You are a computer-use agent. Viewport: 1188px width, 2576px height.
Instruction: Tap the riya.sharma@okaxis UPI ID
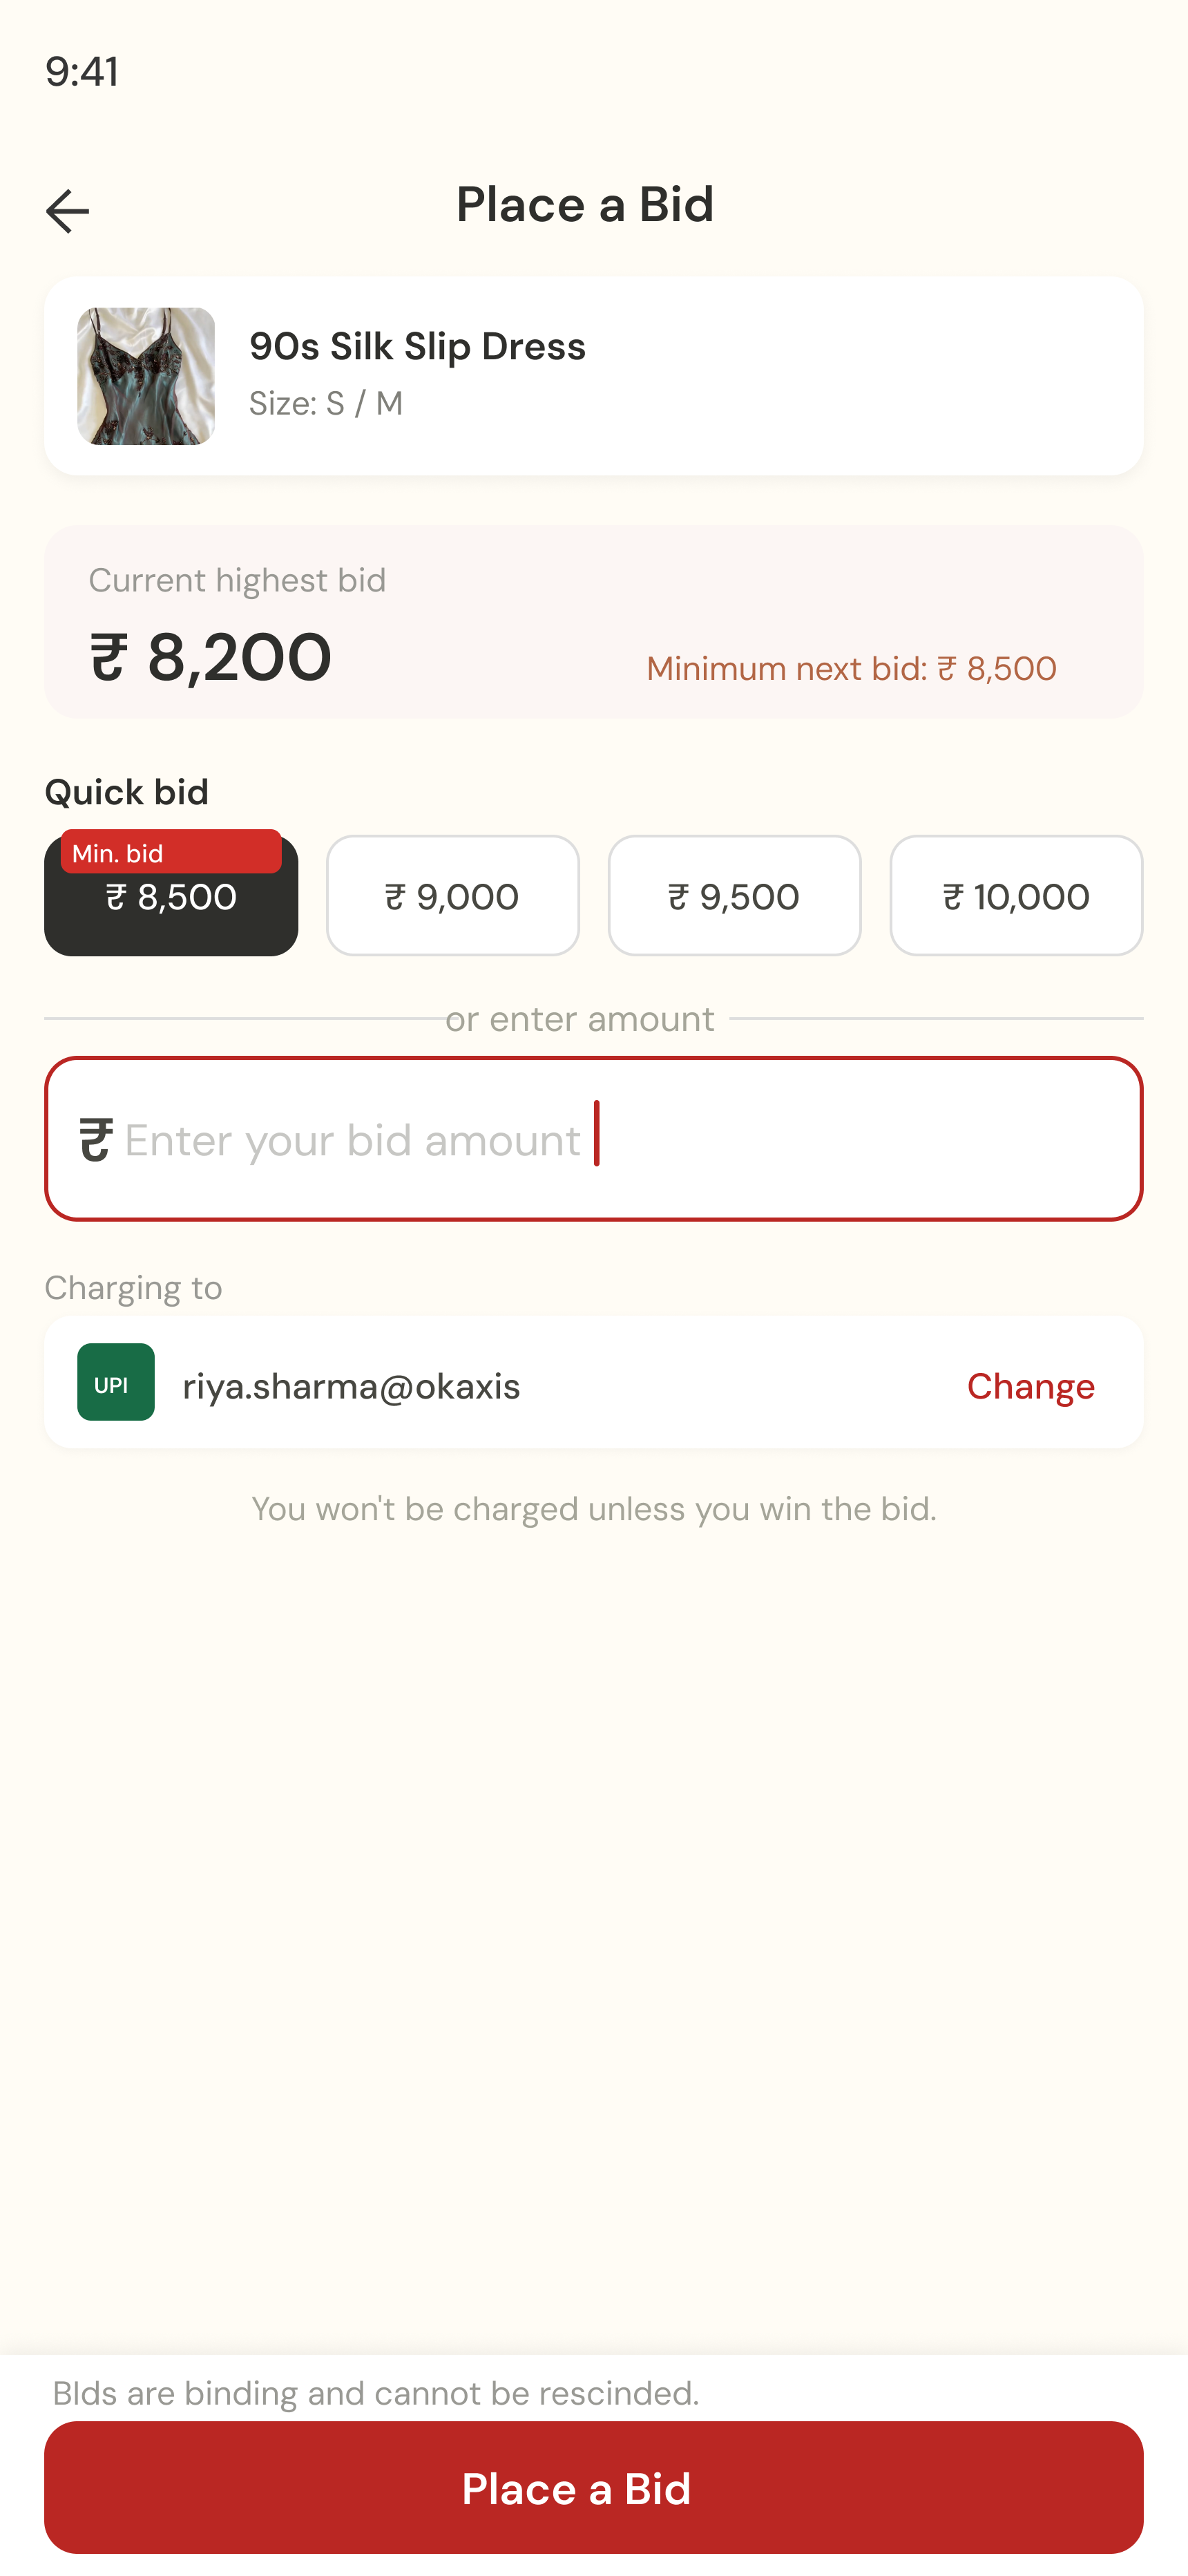(x=351, y=1387)
